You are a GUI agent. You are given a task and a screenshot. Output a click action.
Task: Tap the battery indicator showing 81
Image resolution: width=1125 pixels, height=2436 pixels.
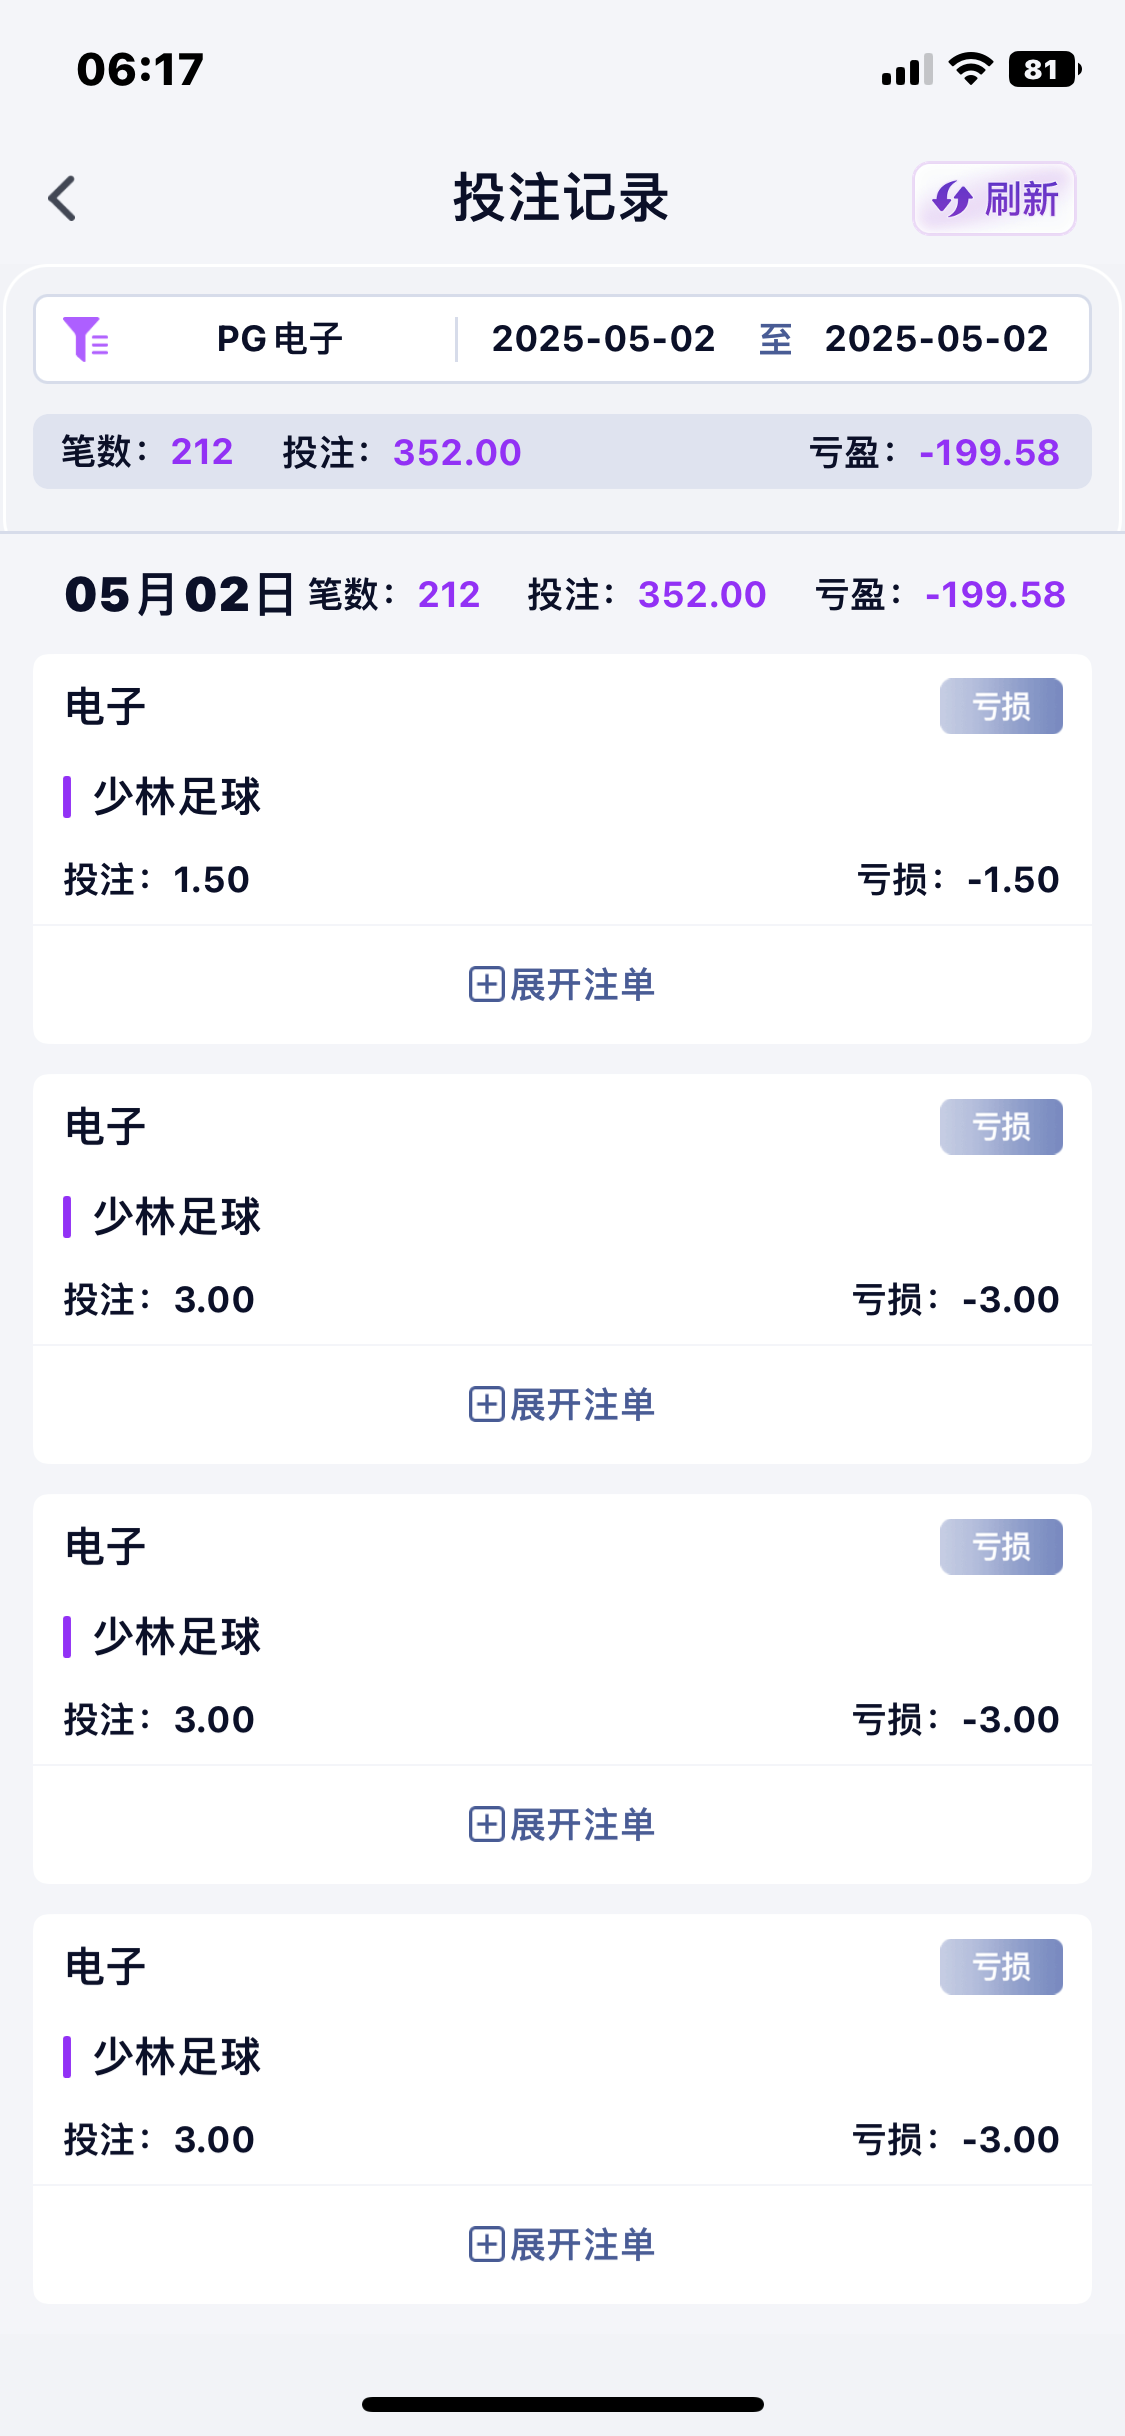[x=1044, y=69]
